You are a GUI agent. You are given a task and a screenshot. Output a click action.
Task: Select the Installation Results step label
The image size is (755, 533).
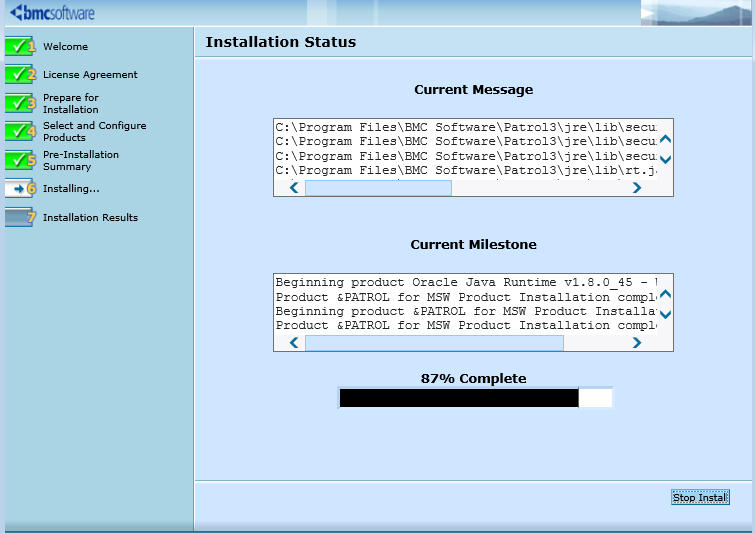click(x=90, y=218)
